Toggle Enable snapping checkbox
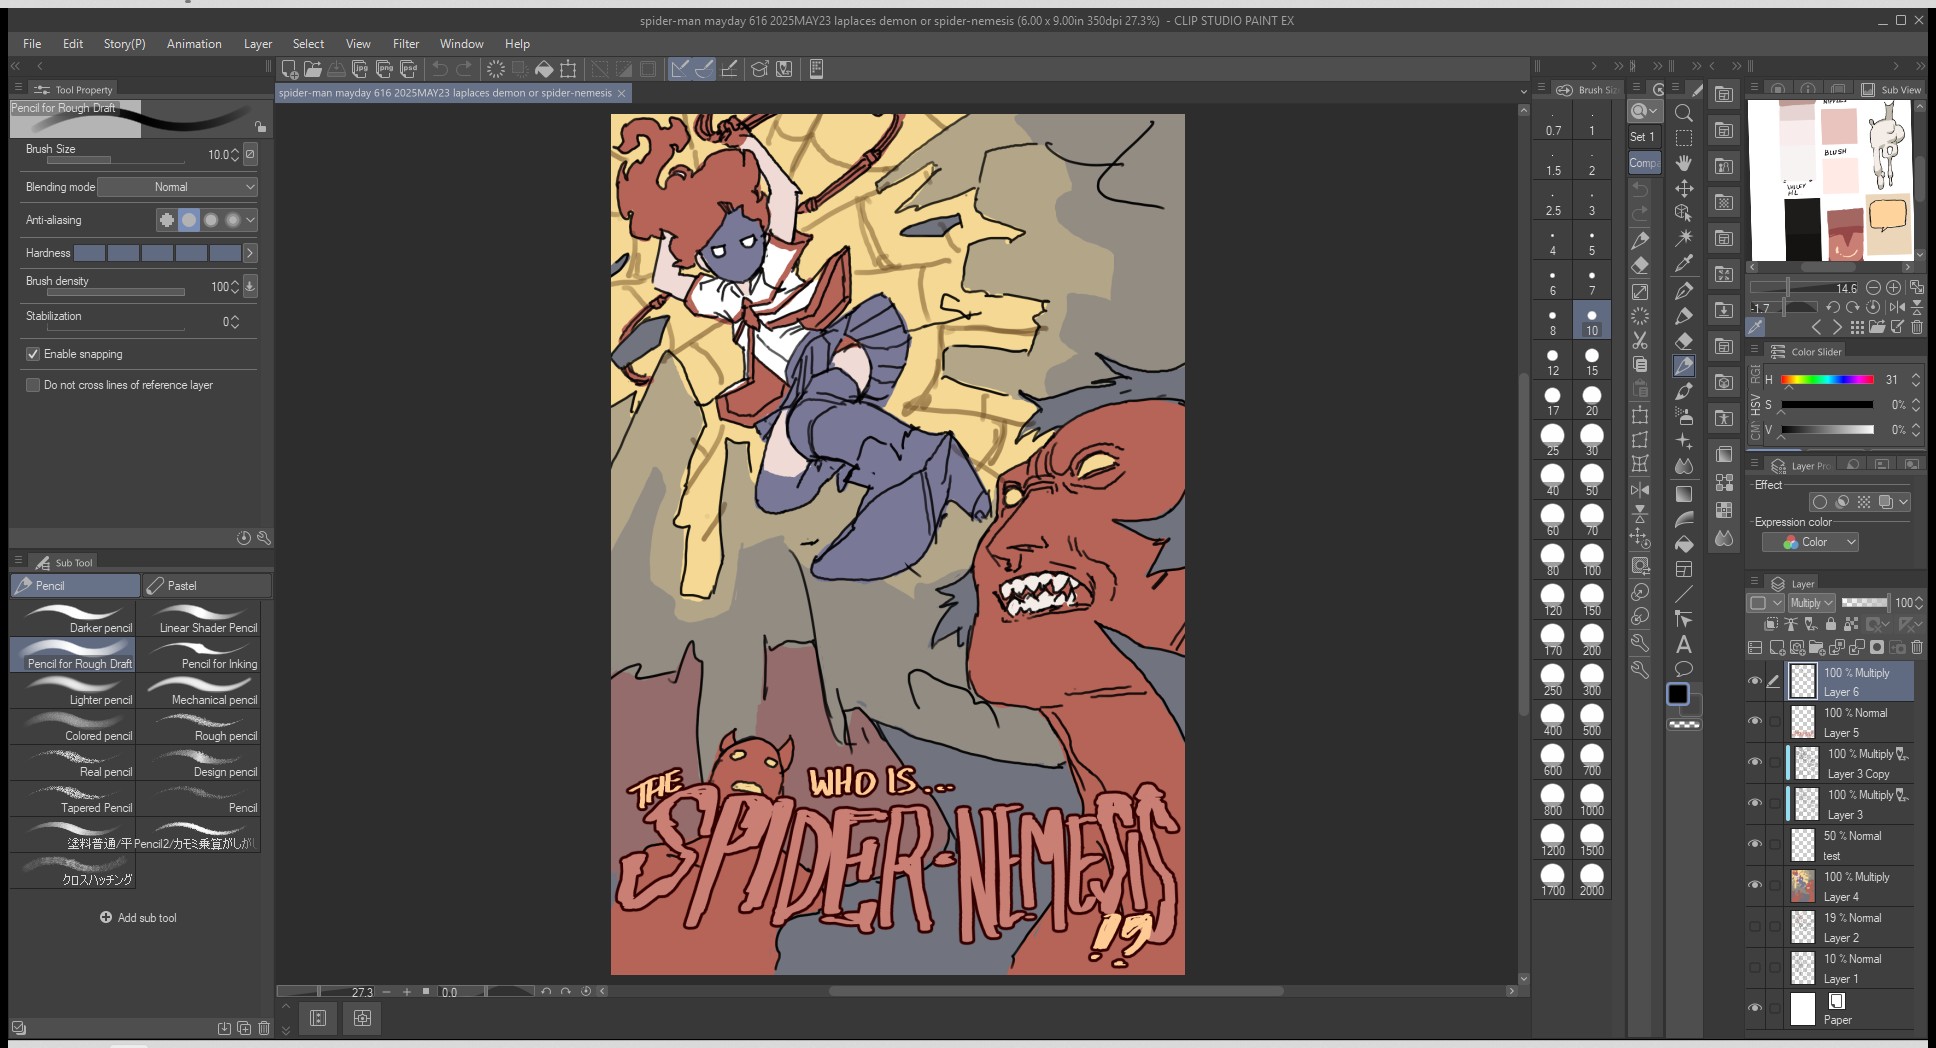Image resolution: width=1936 pixels, height=1048 pixels. (x=33, y=354)
